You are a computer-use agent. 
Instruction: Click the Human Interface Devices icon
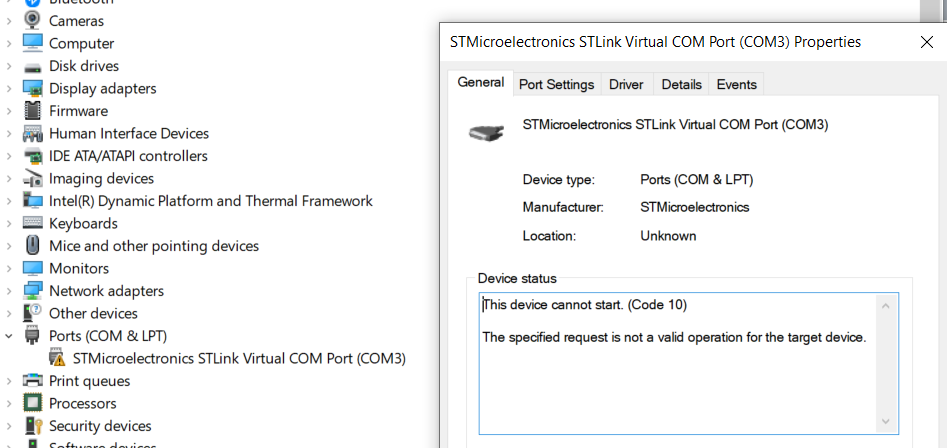tap(33, 133)
